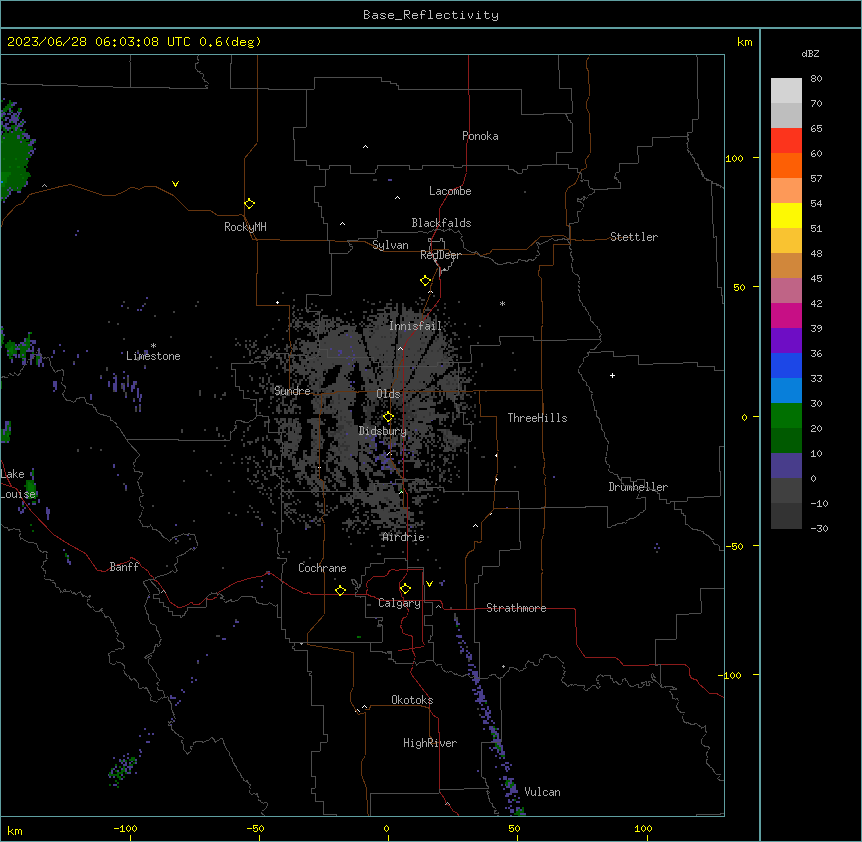This screenshot has width=862, height=842.
Task: Click the Limestone label on the map
Action: click(x=153, y=356)
